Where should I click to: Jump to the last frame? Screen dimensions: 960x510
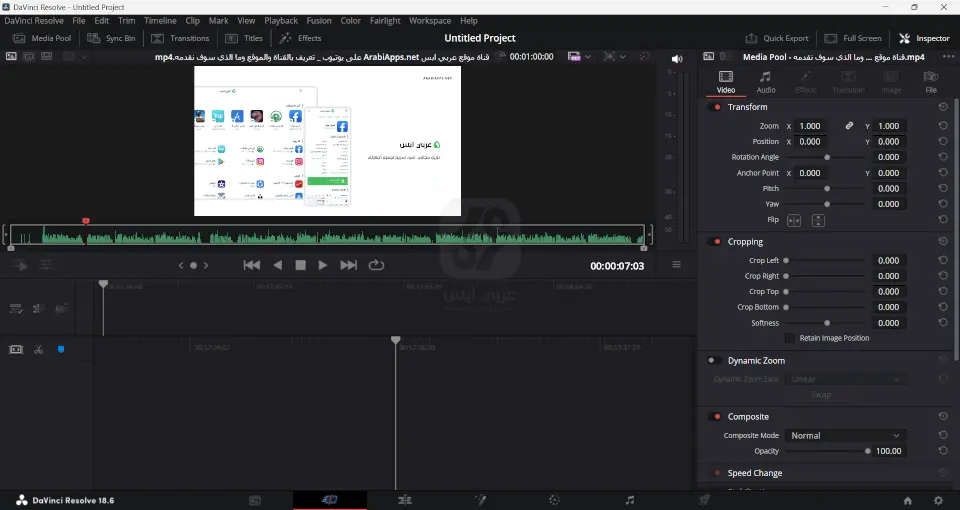pos(348,265)
